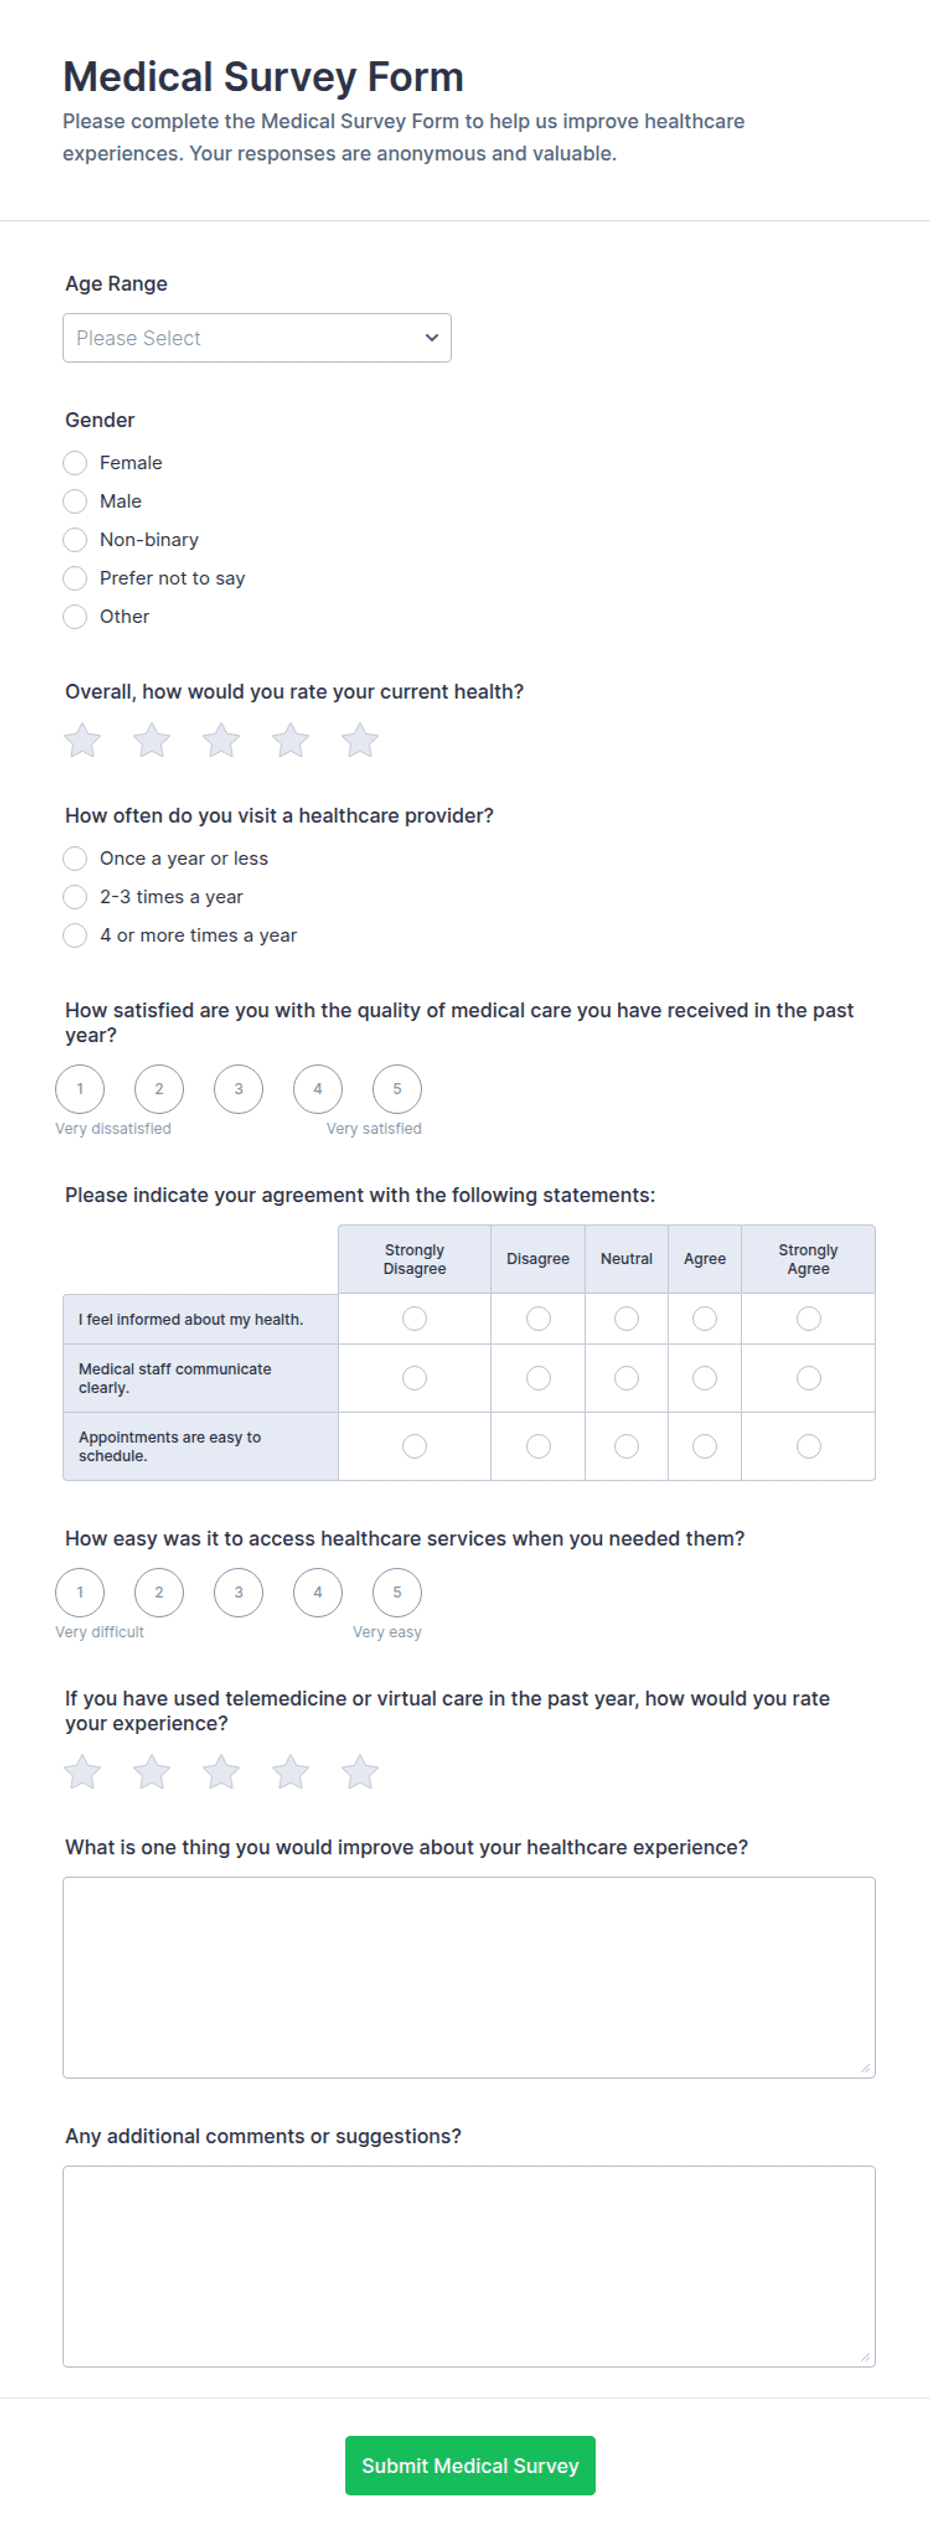
Task: Select access ease rating 2
Action: (159, 1592)
